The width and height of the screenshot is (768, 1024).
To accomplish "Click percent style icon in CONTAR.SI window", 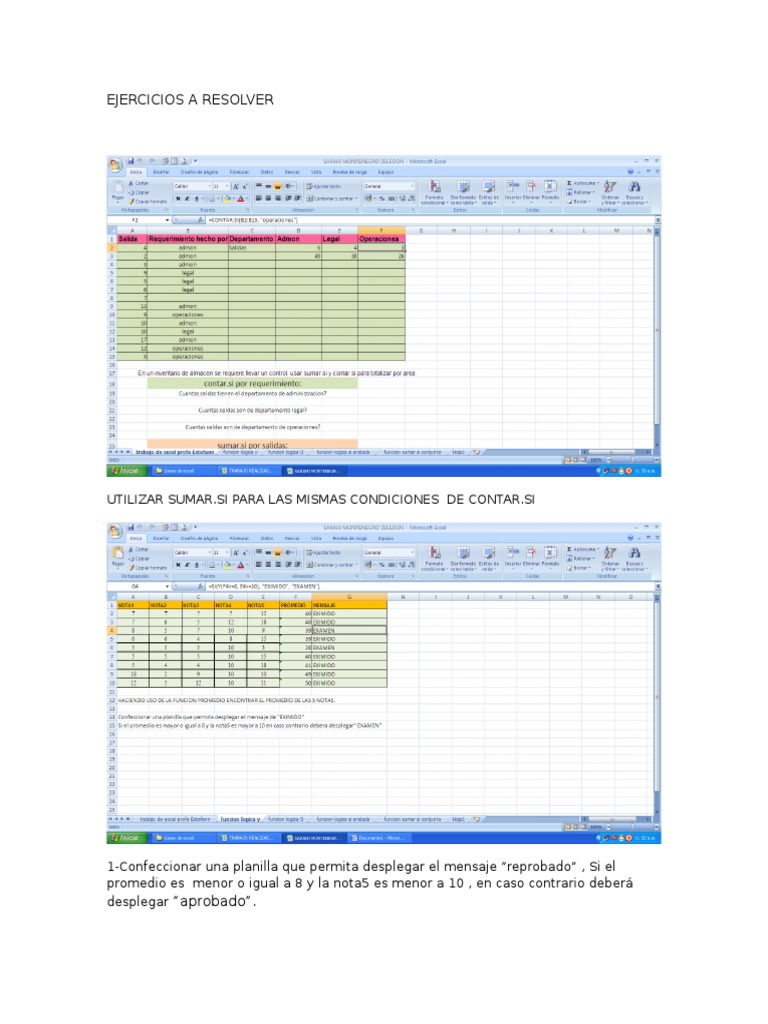I will (x=382, y=199).
